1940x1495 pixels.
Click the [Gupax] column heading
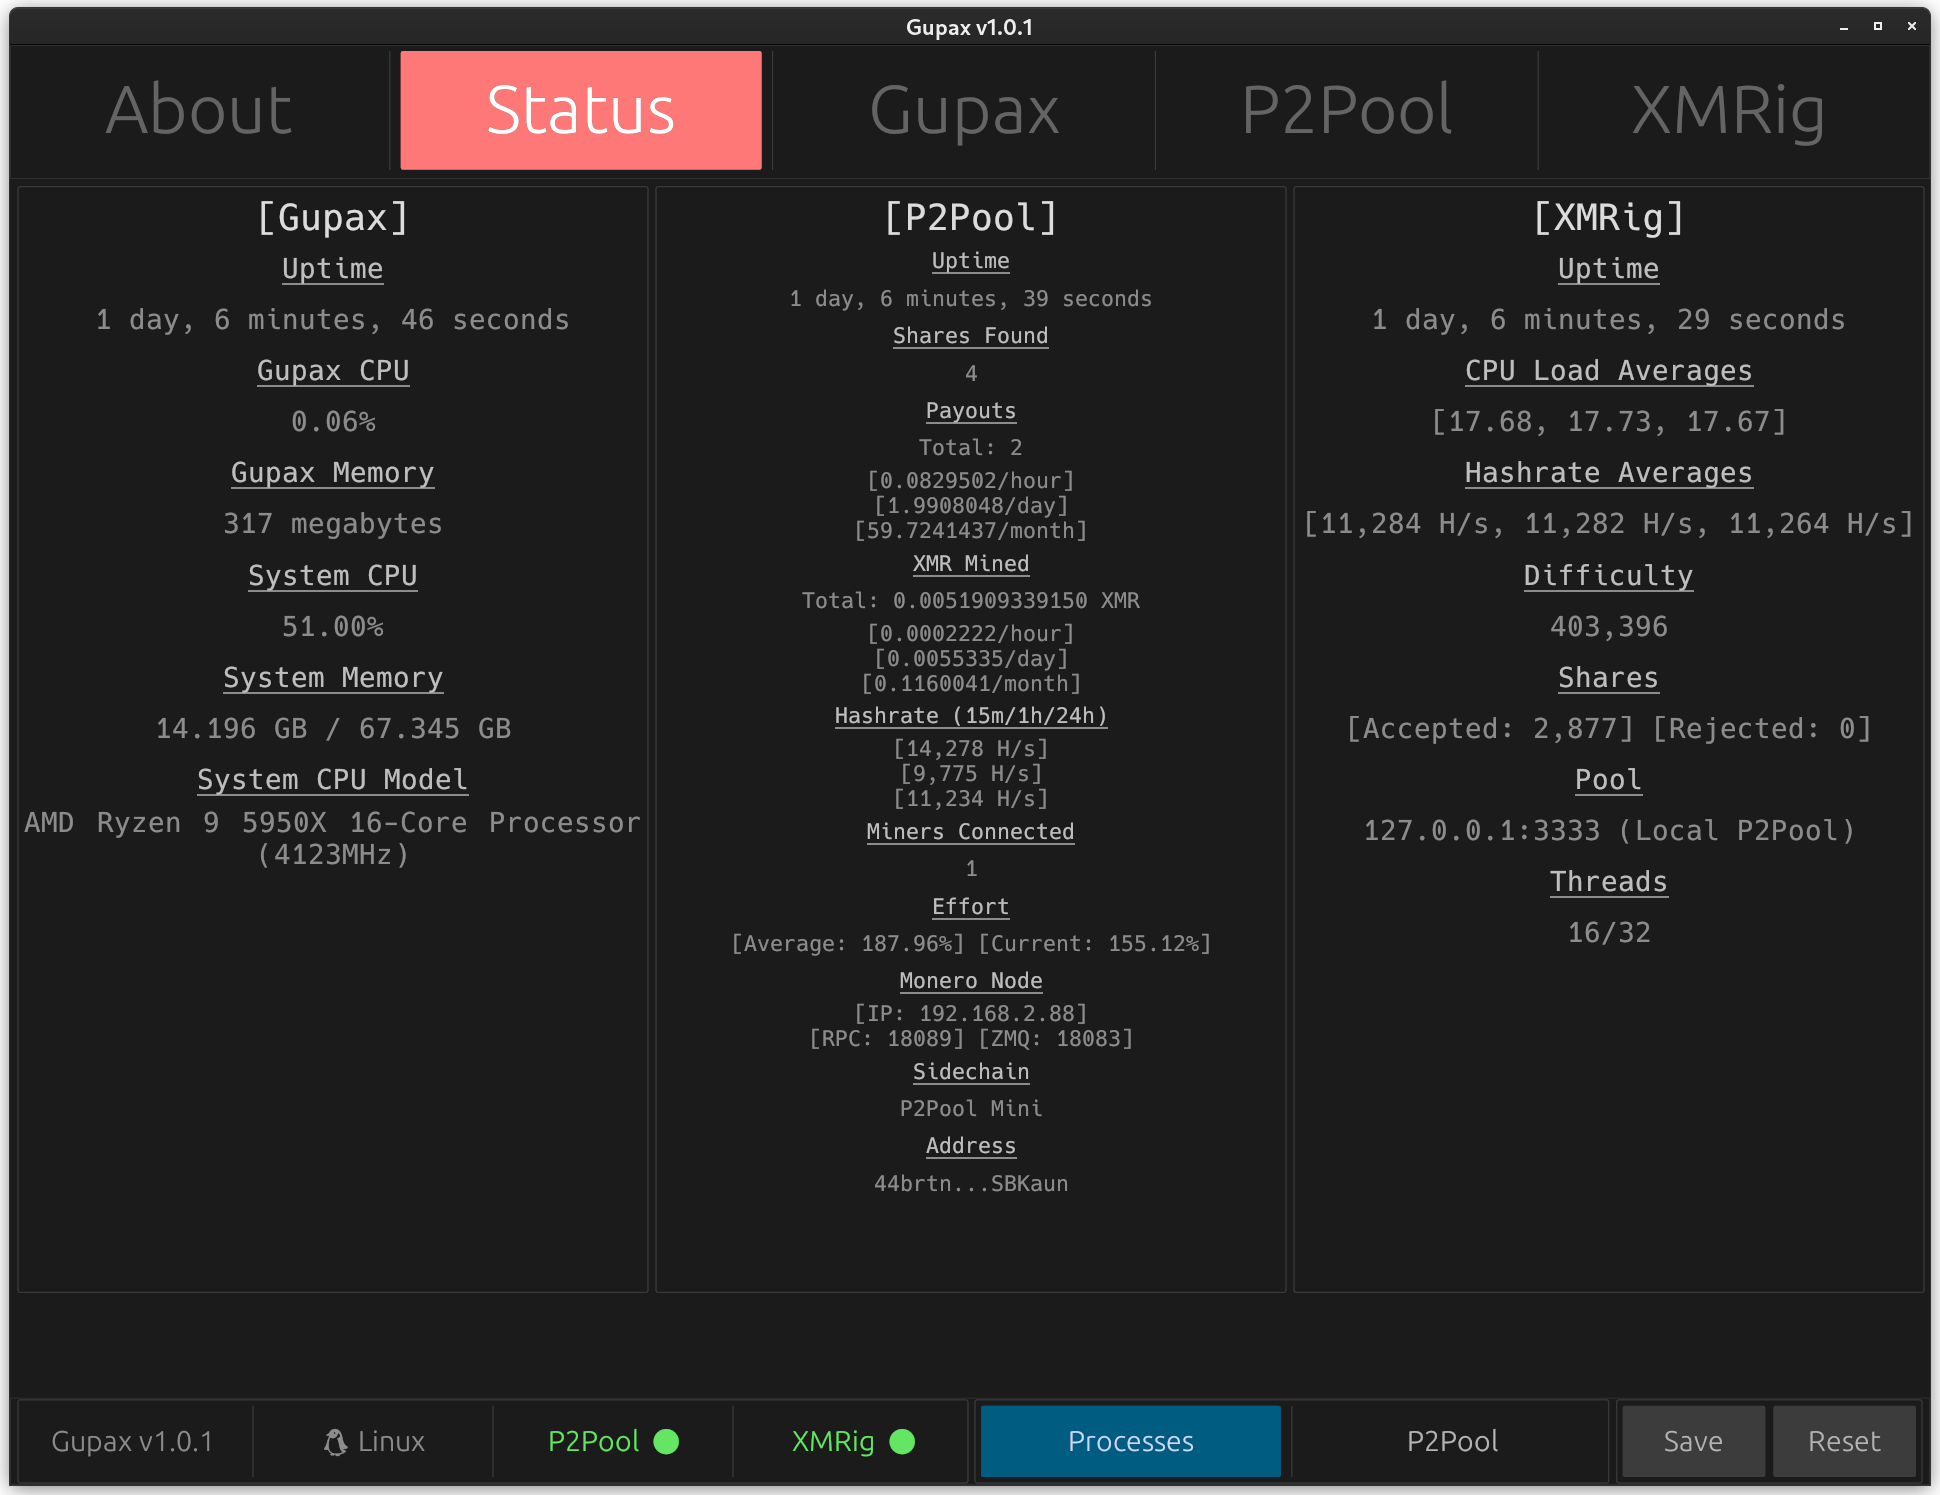pyautogui.click(x=333, y=217)
